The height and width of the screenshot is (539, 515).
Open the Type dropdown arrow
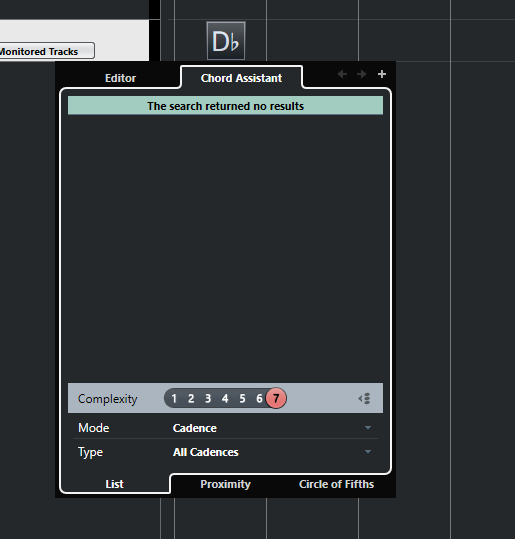(x=368, y=452)
